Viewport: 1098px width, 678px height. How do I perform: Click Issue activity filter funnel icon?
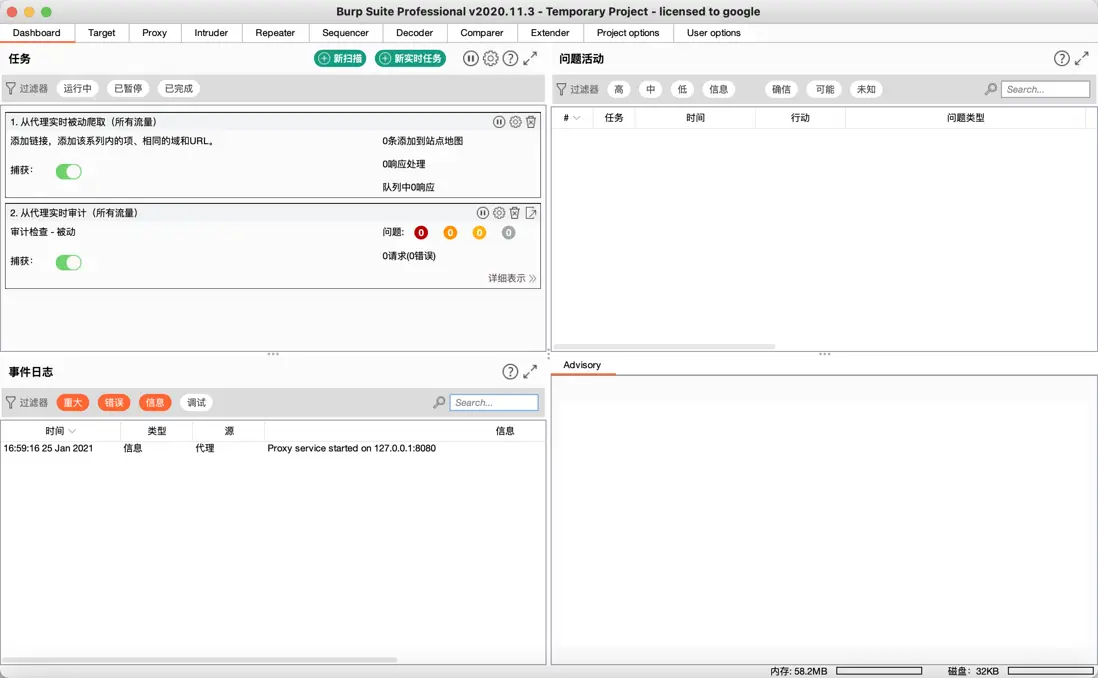click(561, 89)
